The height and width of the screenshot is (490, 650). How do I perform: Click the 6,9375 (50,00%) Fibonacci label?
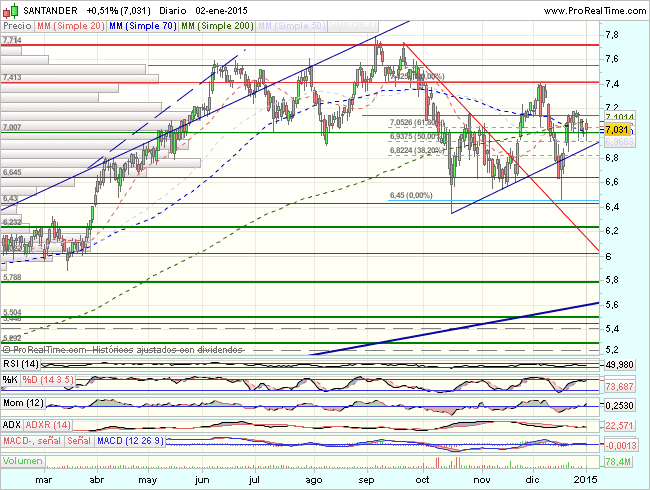pos(415,136)
